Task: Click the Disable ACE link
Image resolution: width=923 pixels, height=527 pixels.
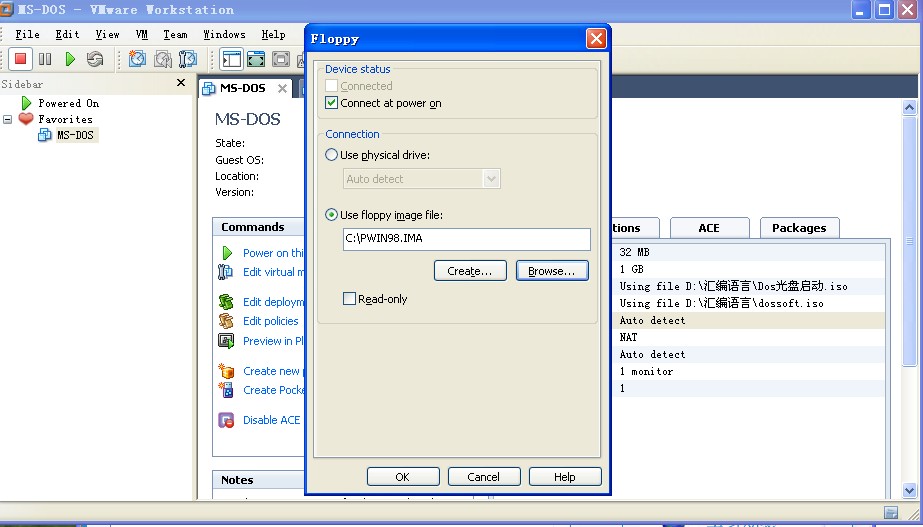Action: click(271, 420)
